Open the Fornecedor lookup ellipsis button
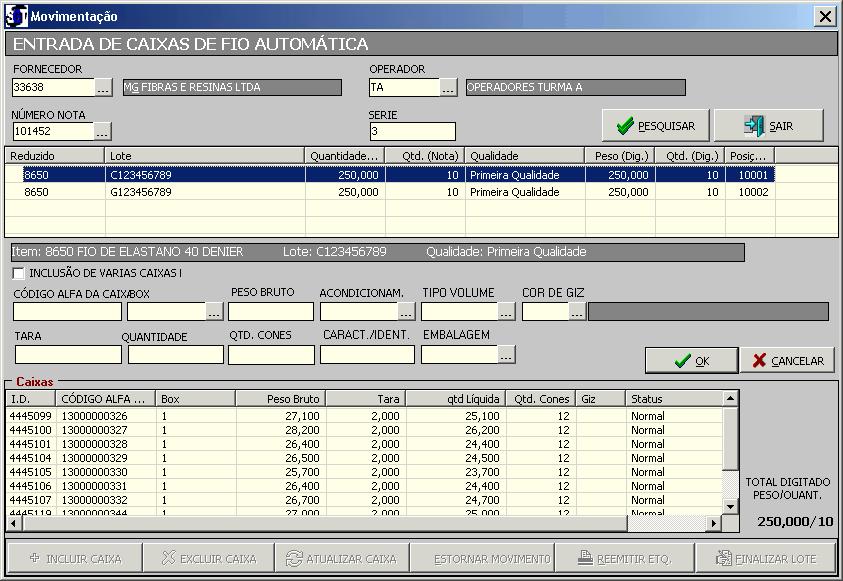 click(x=103, y=88)
